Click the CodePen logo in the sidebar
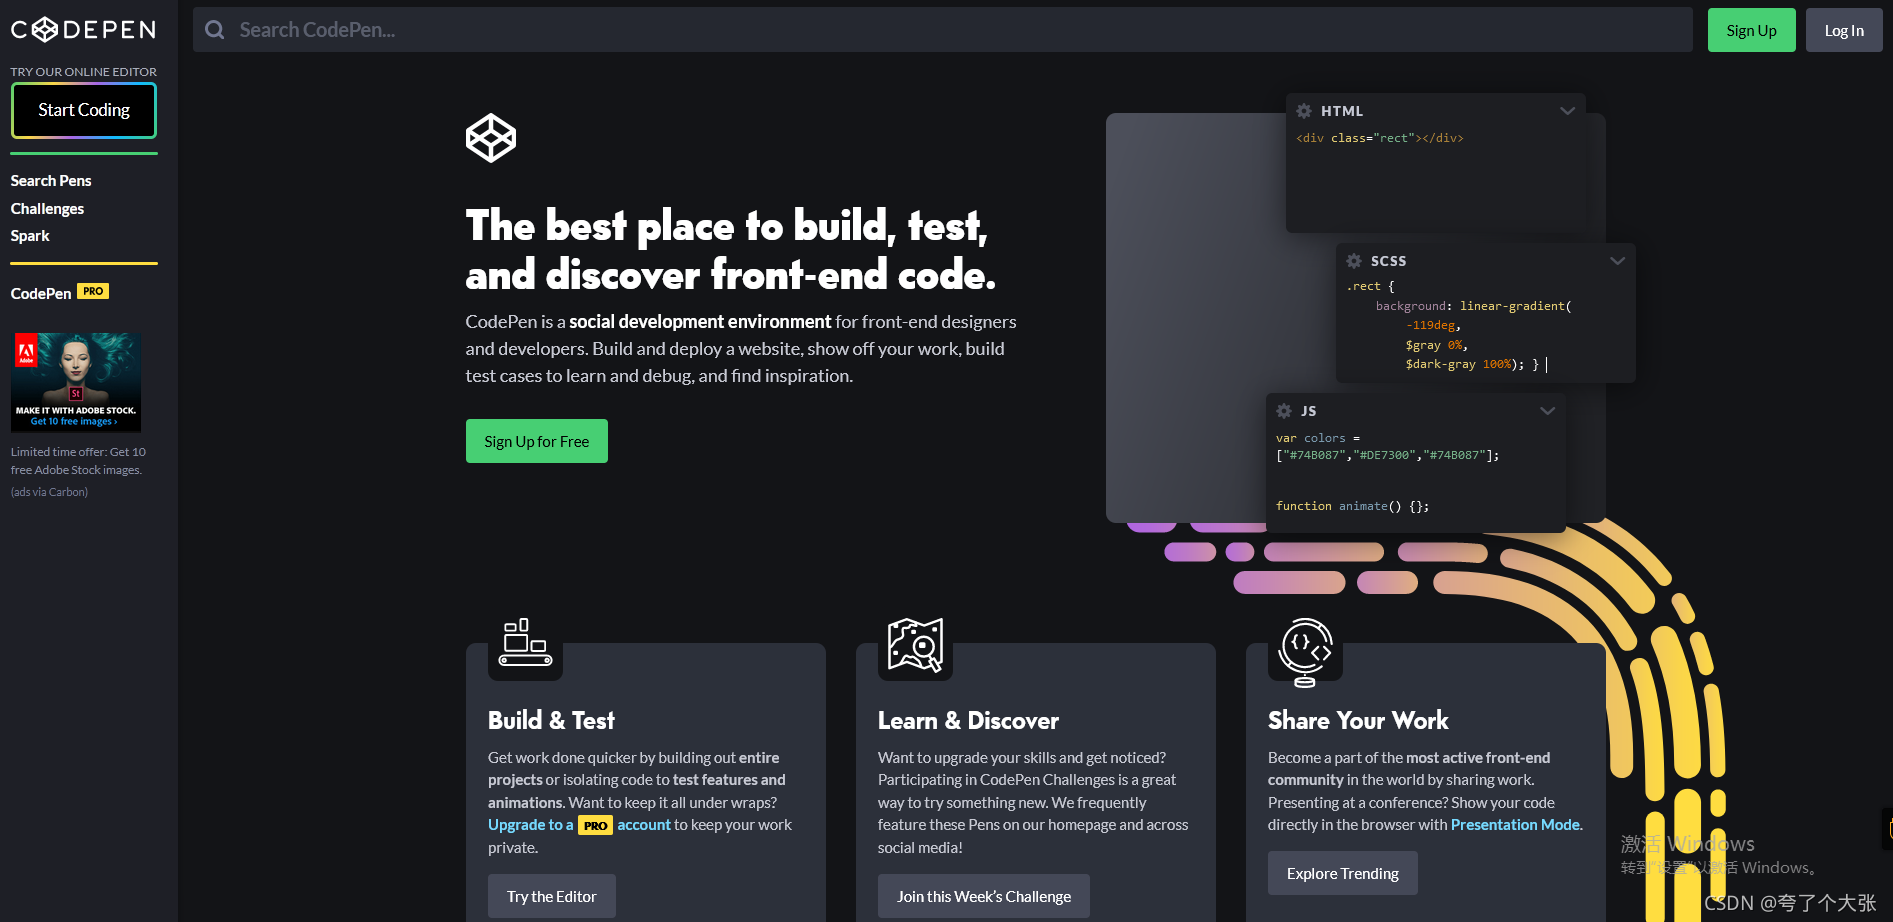The image size is (1893, 922). click(x=83, y=30)
